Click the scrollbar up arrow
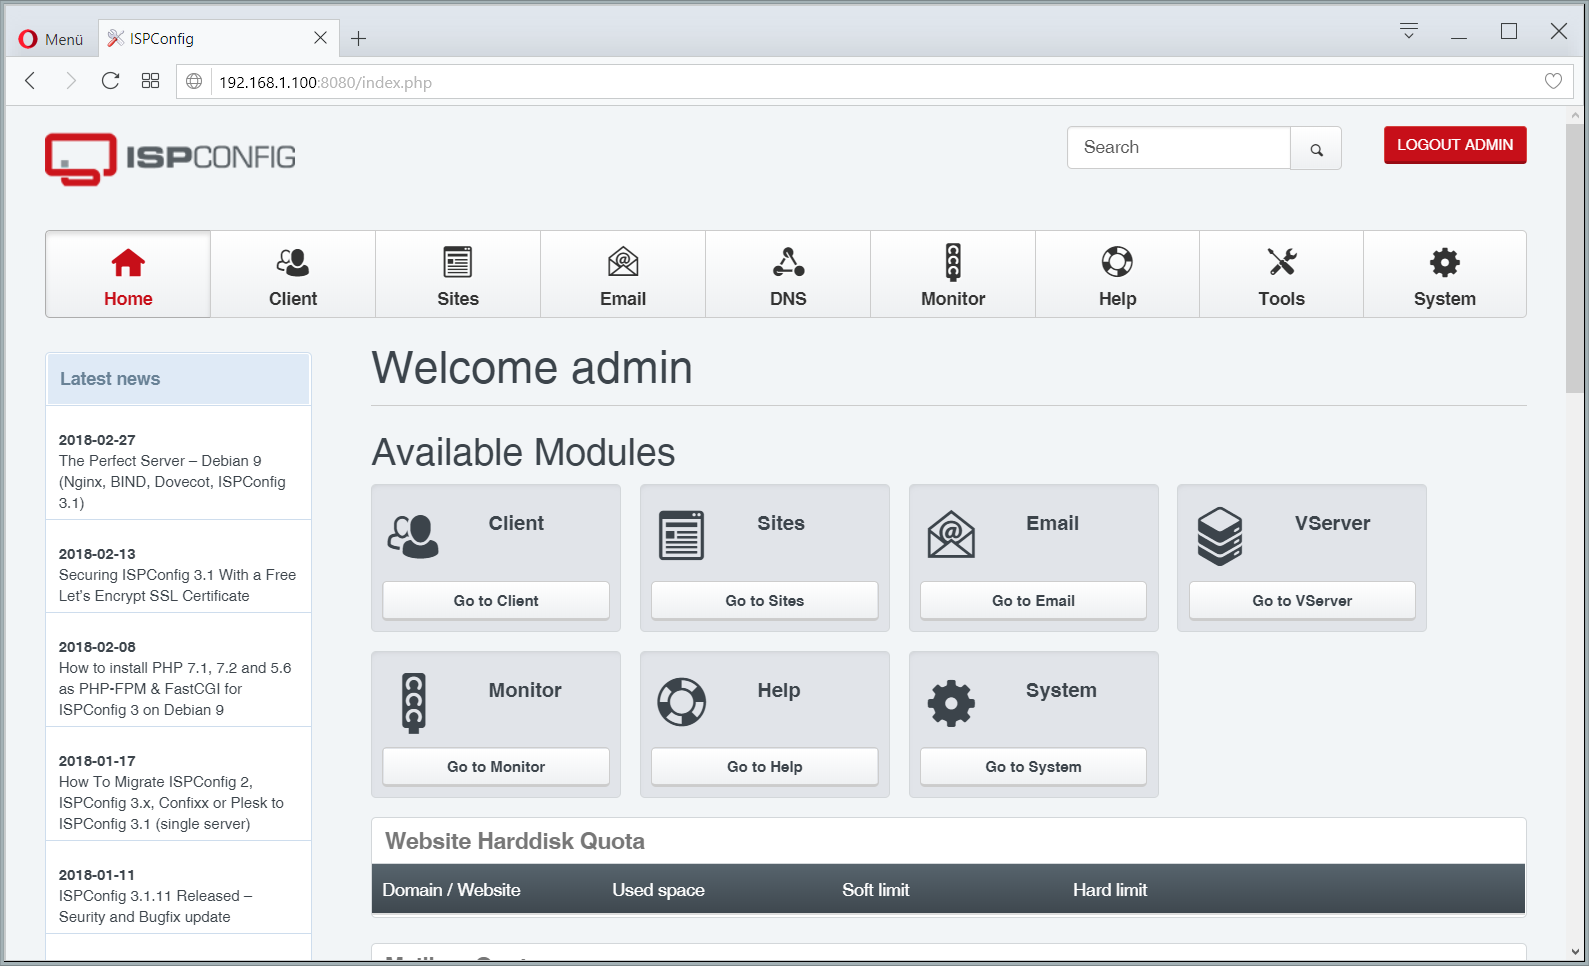Image resolution: width=1589 pixels, height=966 pixels. coord(1575,115)
